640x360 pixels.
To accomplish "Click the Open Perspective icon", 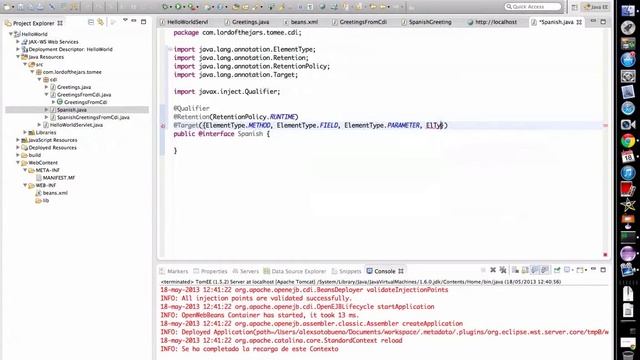I will click(x=574, y=7).
